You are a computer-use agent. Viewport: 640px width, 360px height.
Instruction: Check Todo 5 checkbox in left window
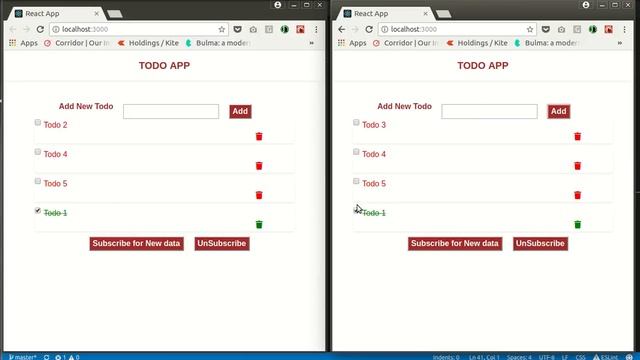(38, 181)
